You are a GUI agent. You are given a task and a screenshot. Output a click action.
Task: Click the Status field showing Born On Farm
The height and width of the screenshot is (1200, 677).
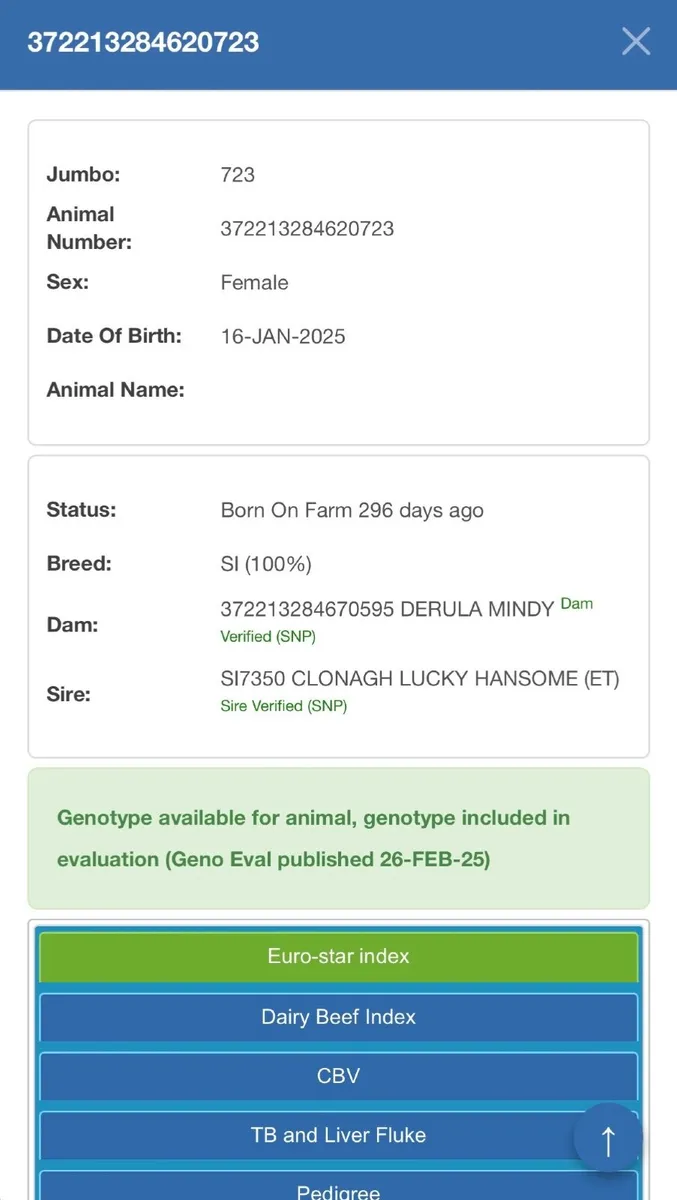point(351,510)
